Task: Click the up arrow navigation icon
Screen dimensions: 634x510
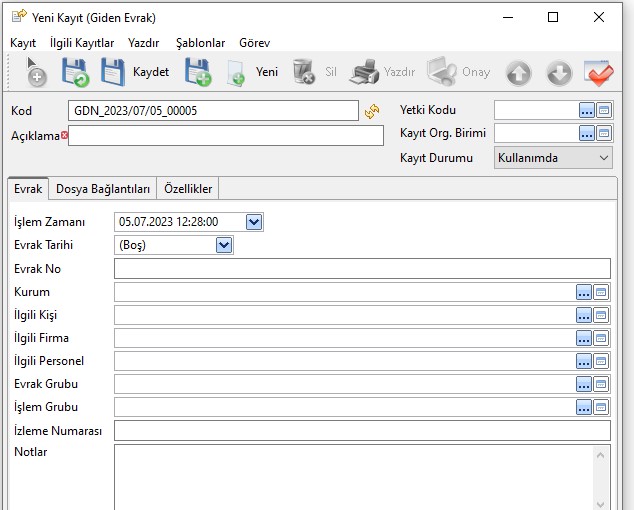Action: pos(518,72)
